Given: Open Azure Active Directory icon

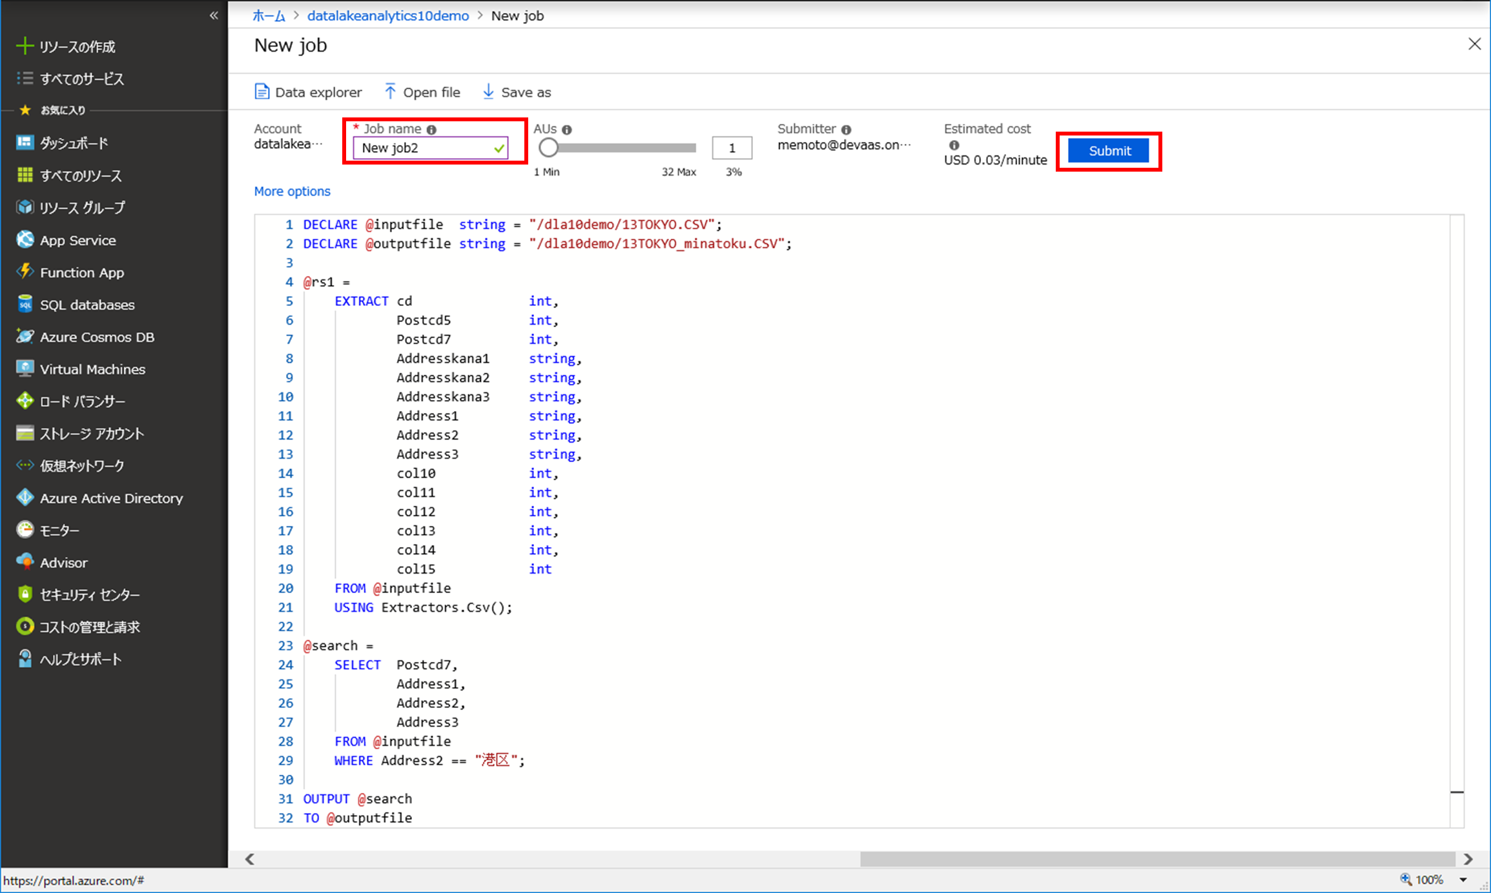Looking at the screenshot, I should click(25, 498).
